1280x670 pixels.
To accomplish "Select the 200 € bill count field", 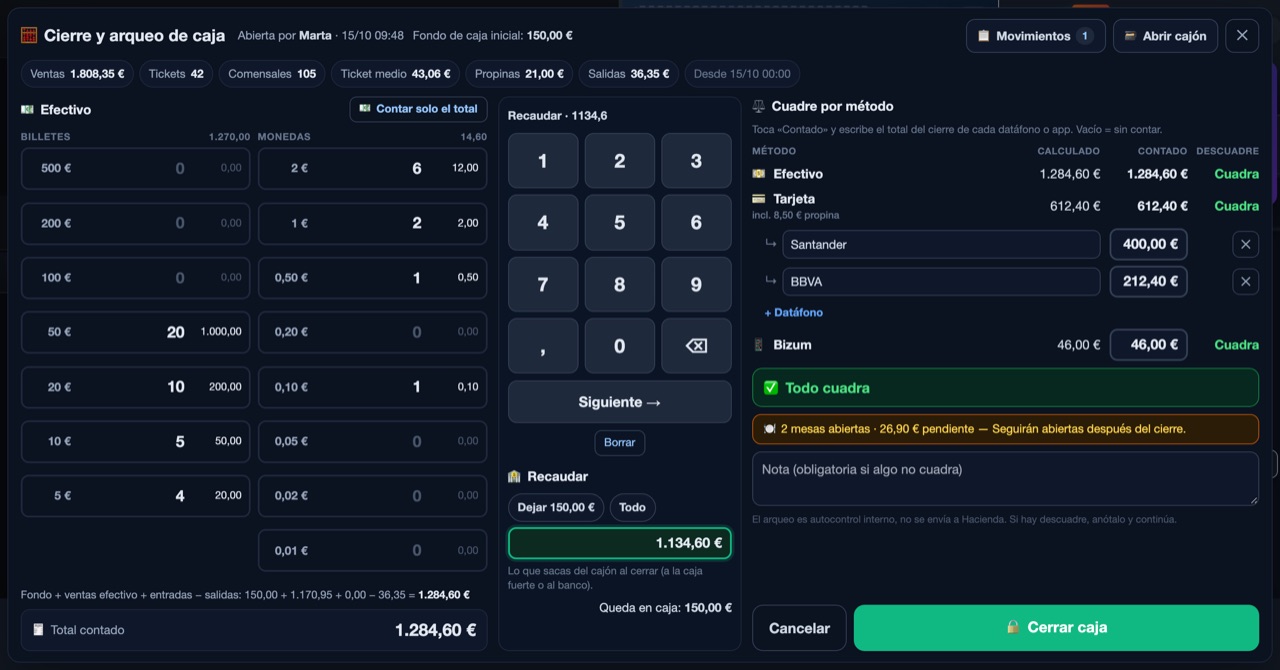I will click(x=135, y=223).
